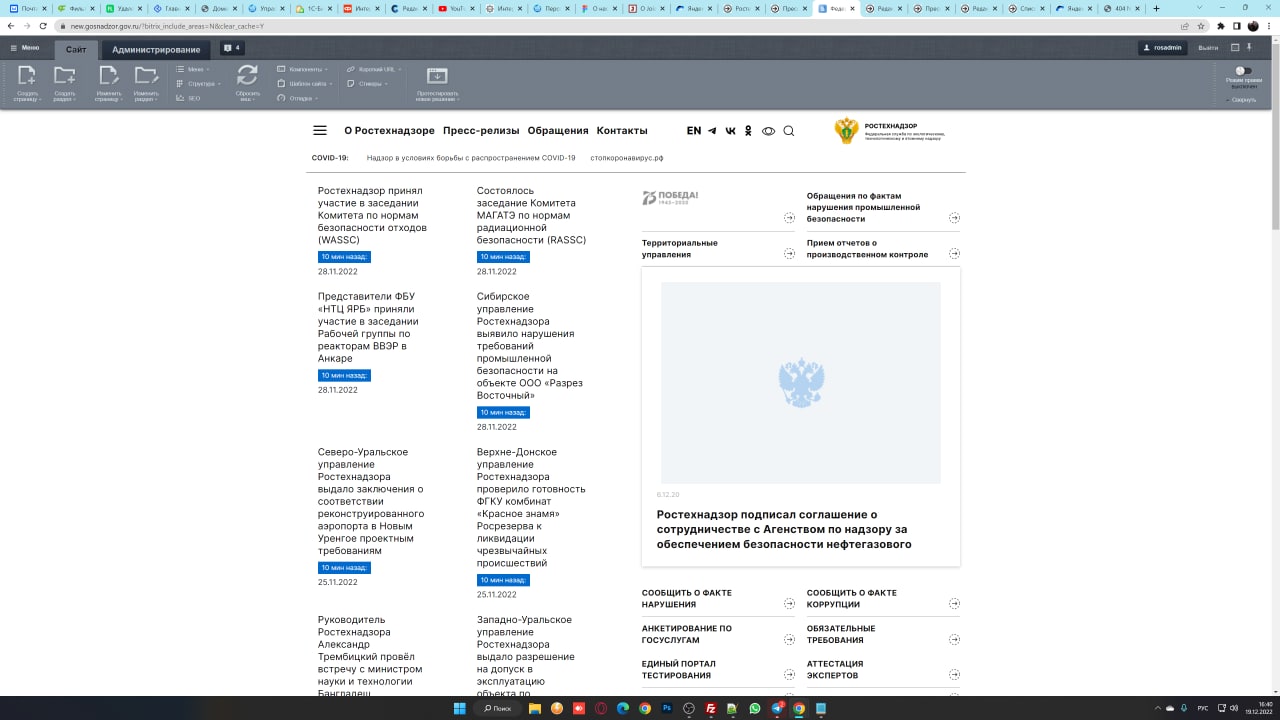Open the Пресс-релизы menu item
The width and height of the screenshot is (1280, 720).
481,131
